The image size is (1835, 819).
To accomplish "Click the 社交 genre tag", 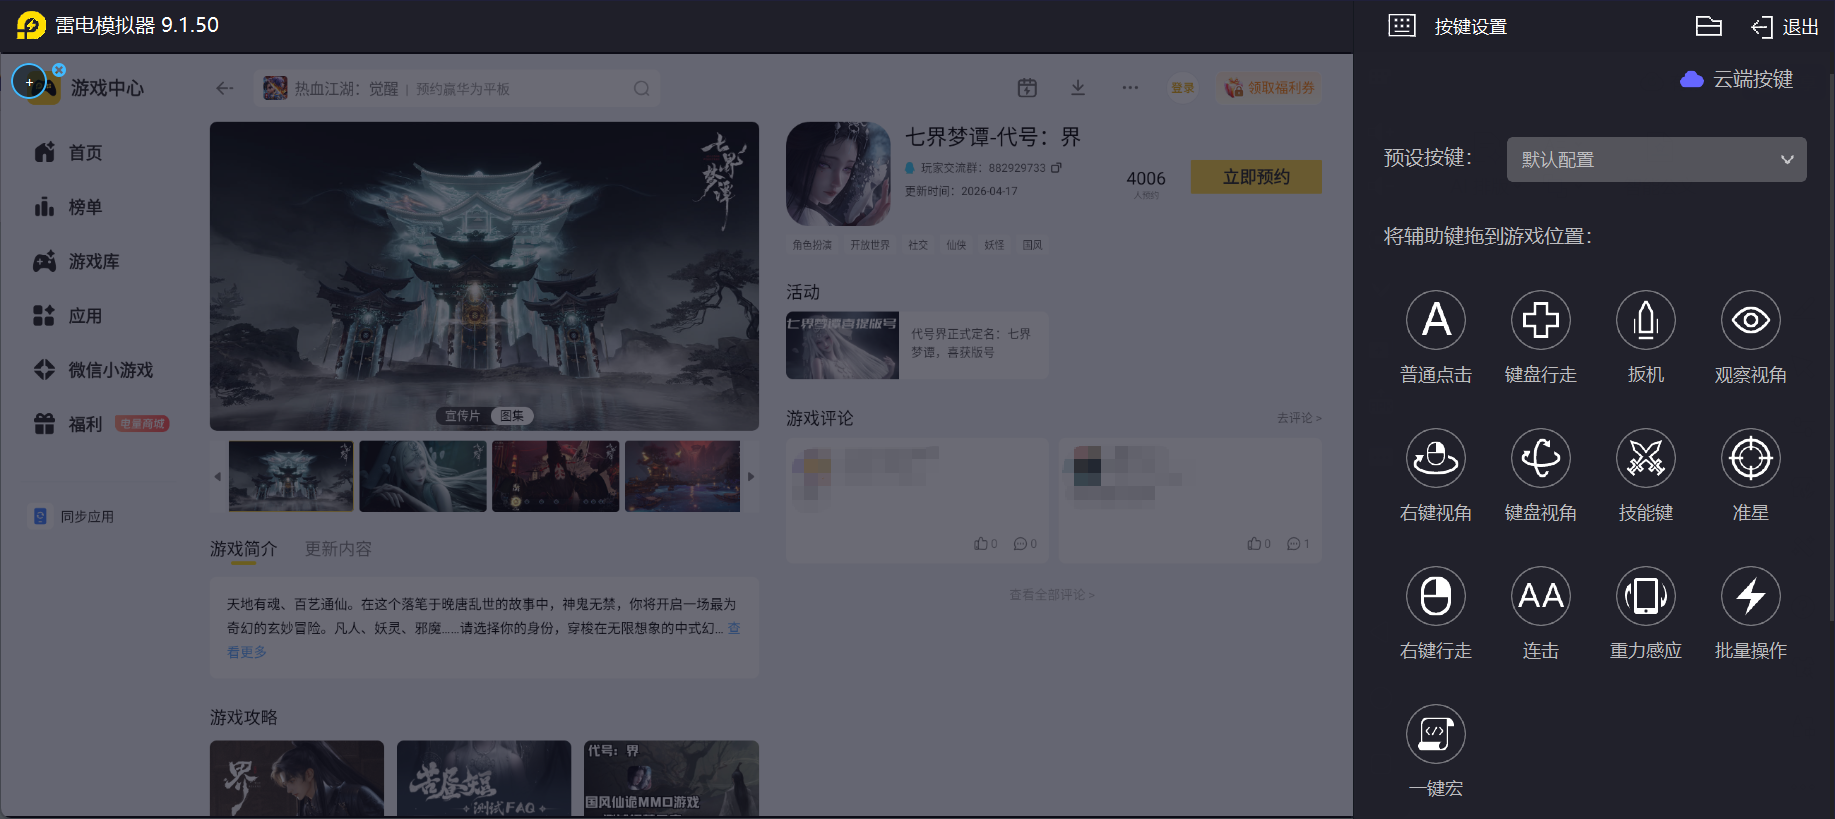I will pos(918,245).
